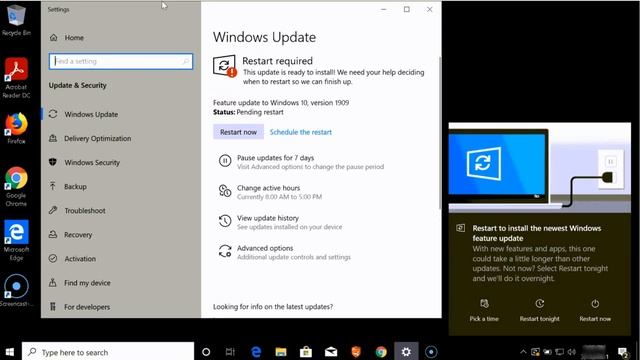
Task: Open Task View on taskbar
Action: coord(230,352)
